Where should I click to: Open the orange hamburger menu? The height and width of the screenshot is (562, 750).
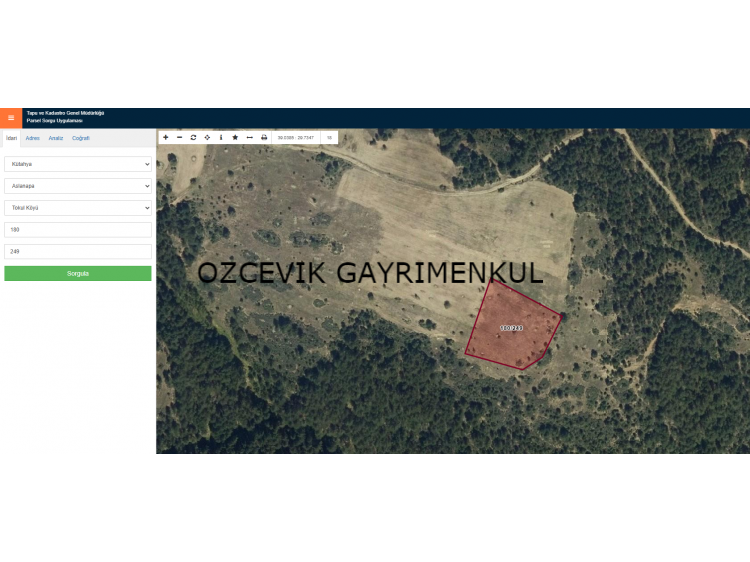coord(11,118)
